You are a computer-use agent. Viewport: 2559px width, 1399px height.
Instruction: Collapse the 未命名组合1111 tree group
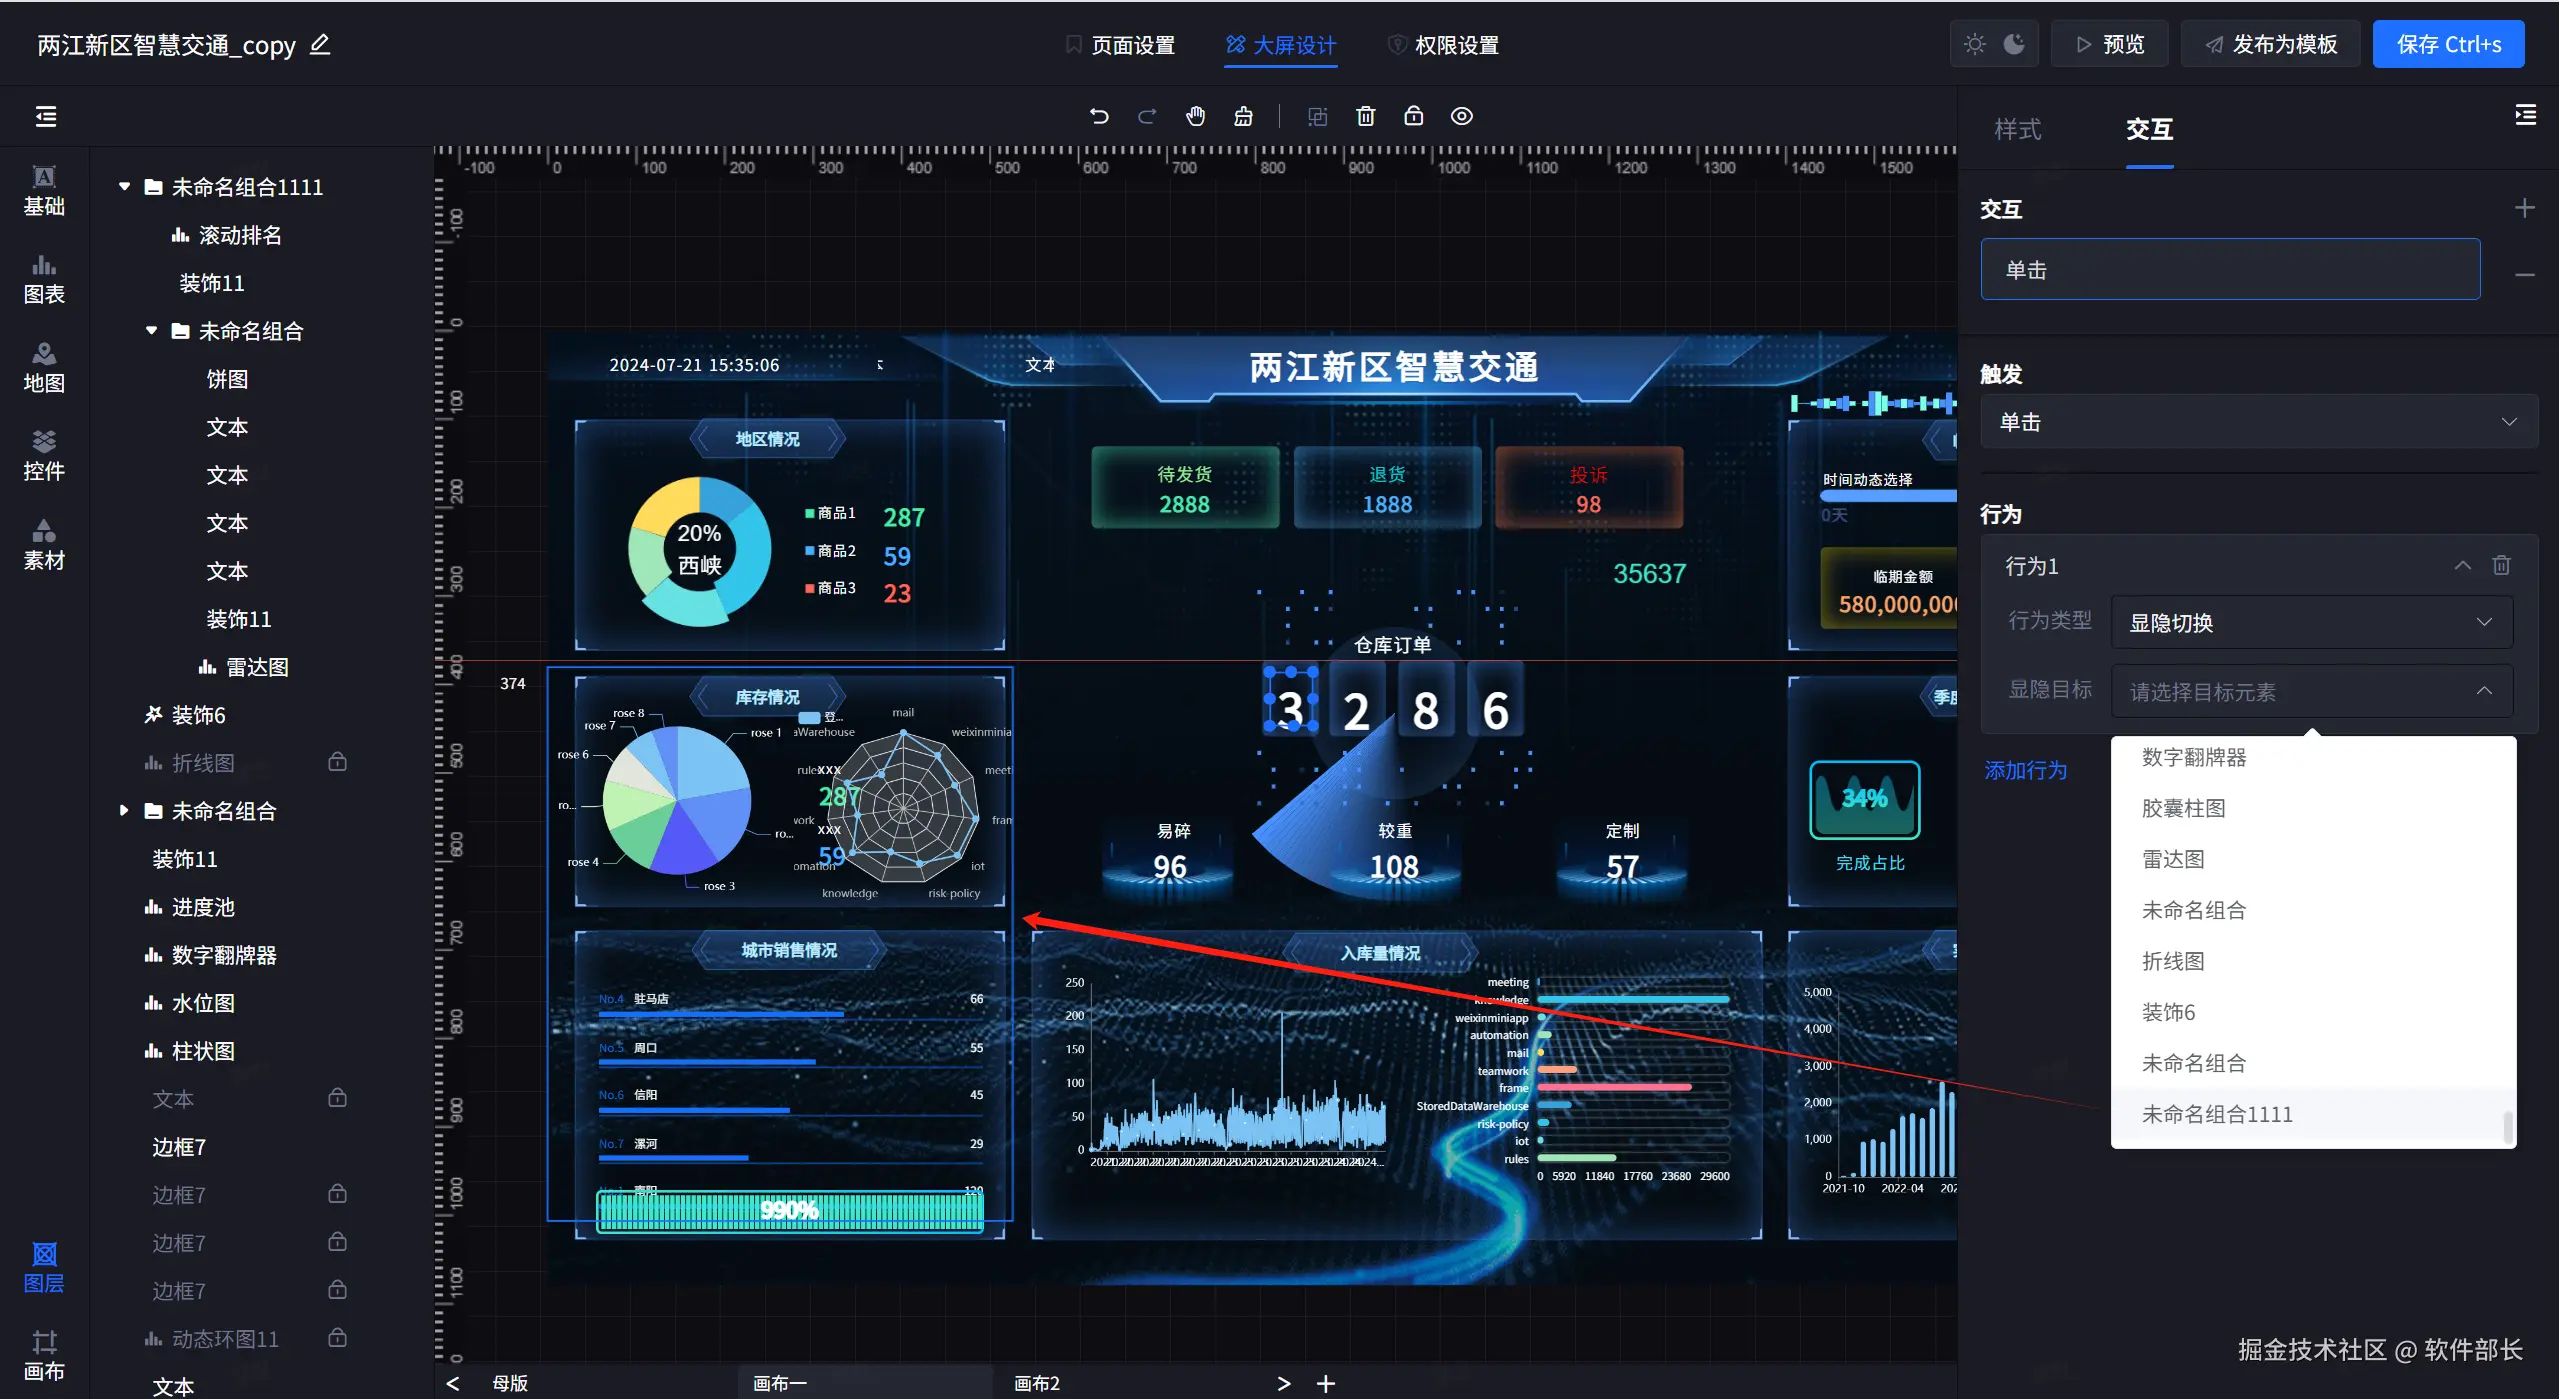point(125,187)
